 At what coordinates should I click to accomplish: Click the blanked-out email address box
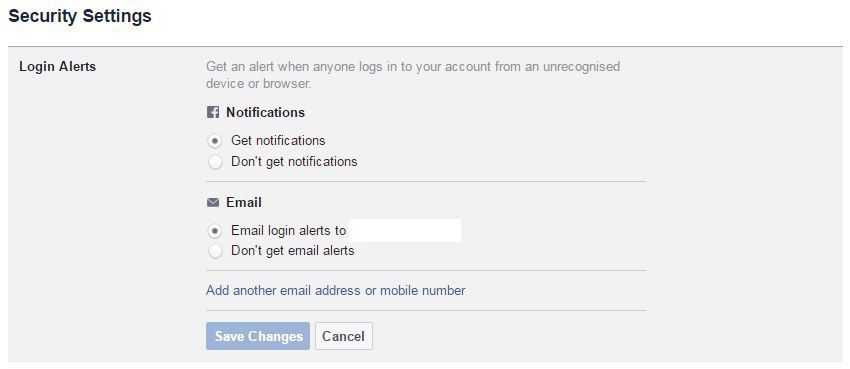pyautogui.click(x=405, y=230)
